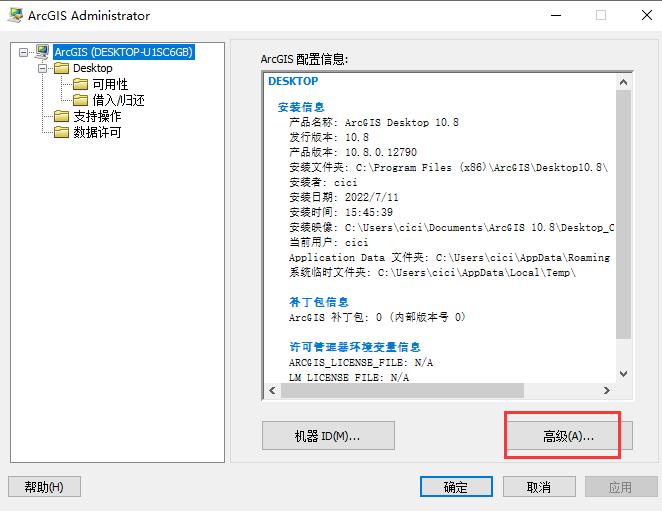The width and height of the screenshot is (662, 511).
Task: Click the 安装信息 section heading
Action: click(301, 107)
